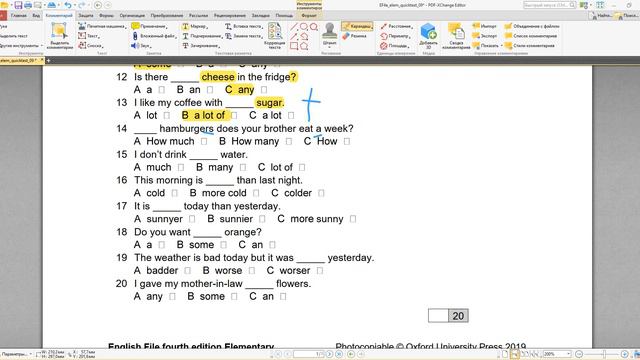Image resolution: width=640 pixels, height=360 pixels.
Task: Open the Вид ribbon tab
Action: (36, 16)
